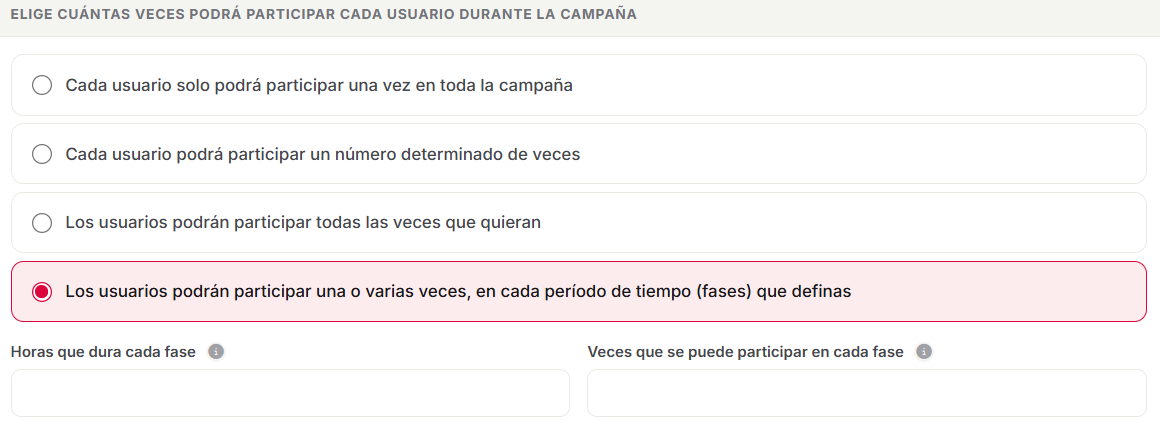The height and width of the screenshot is (434, 1160).
Task: Click 'Veces que se puede participar en cada fase' label
Action: point(746,352)
